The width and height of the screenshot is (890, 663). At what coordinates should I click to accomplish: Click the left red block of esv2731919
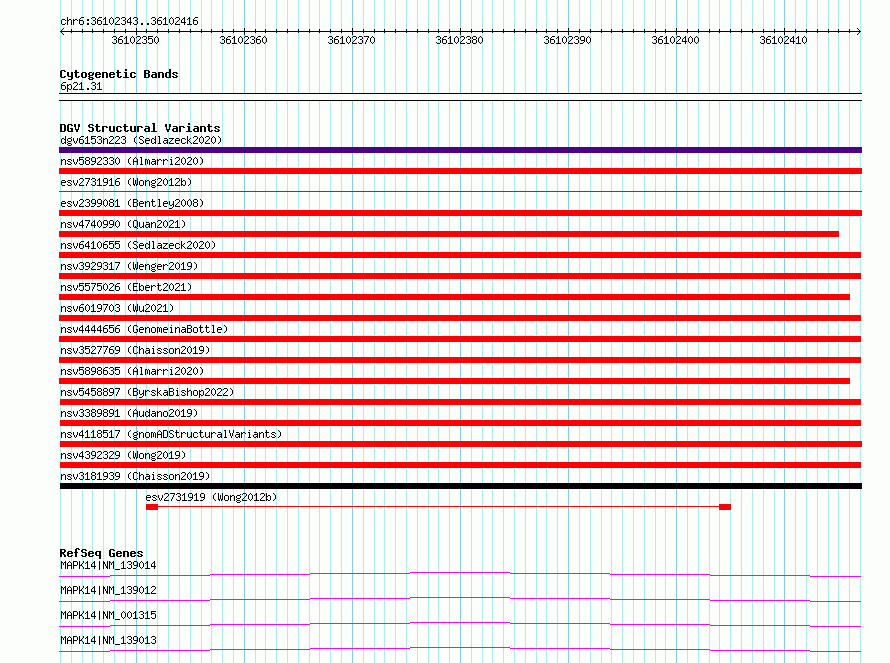point(152,507)
